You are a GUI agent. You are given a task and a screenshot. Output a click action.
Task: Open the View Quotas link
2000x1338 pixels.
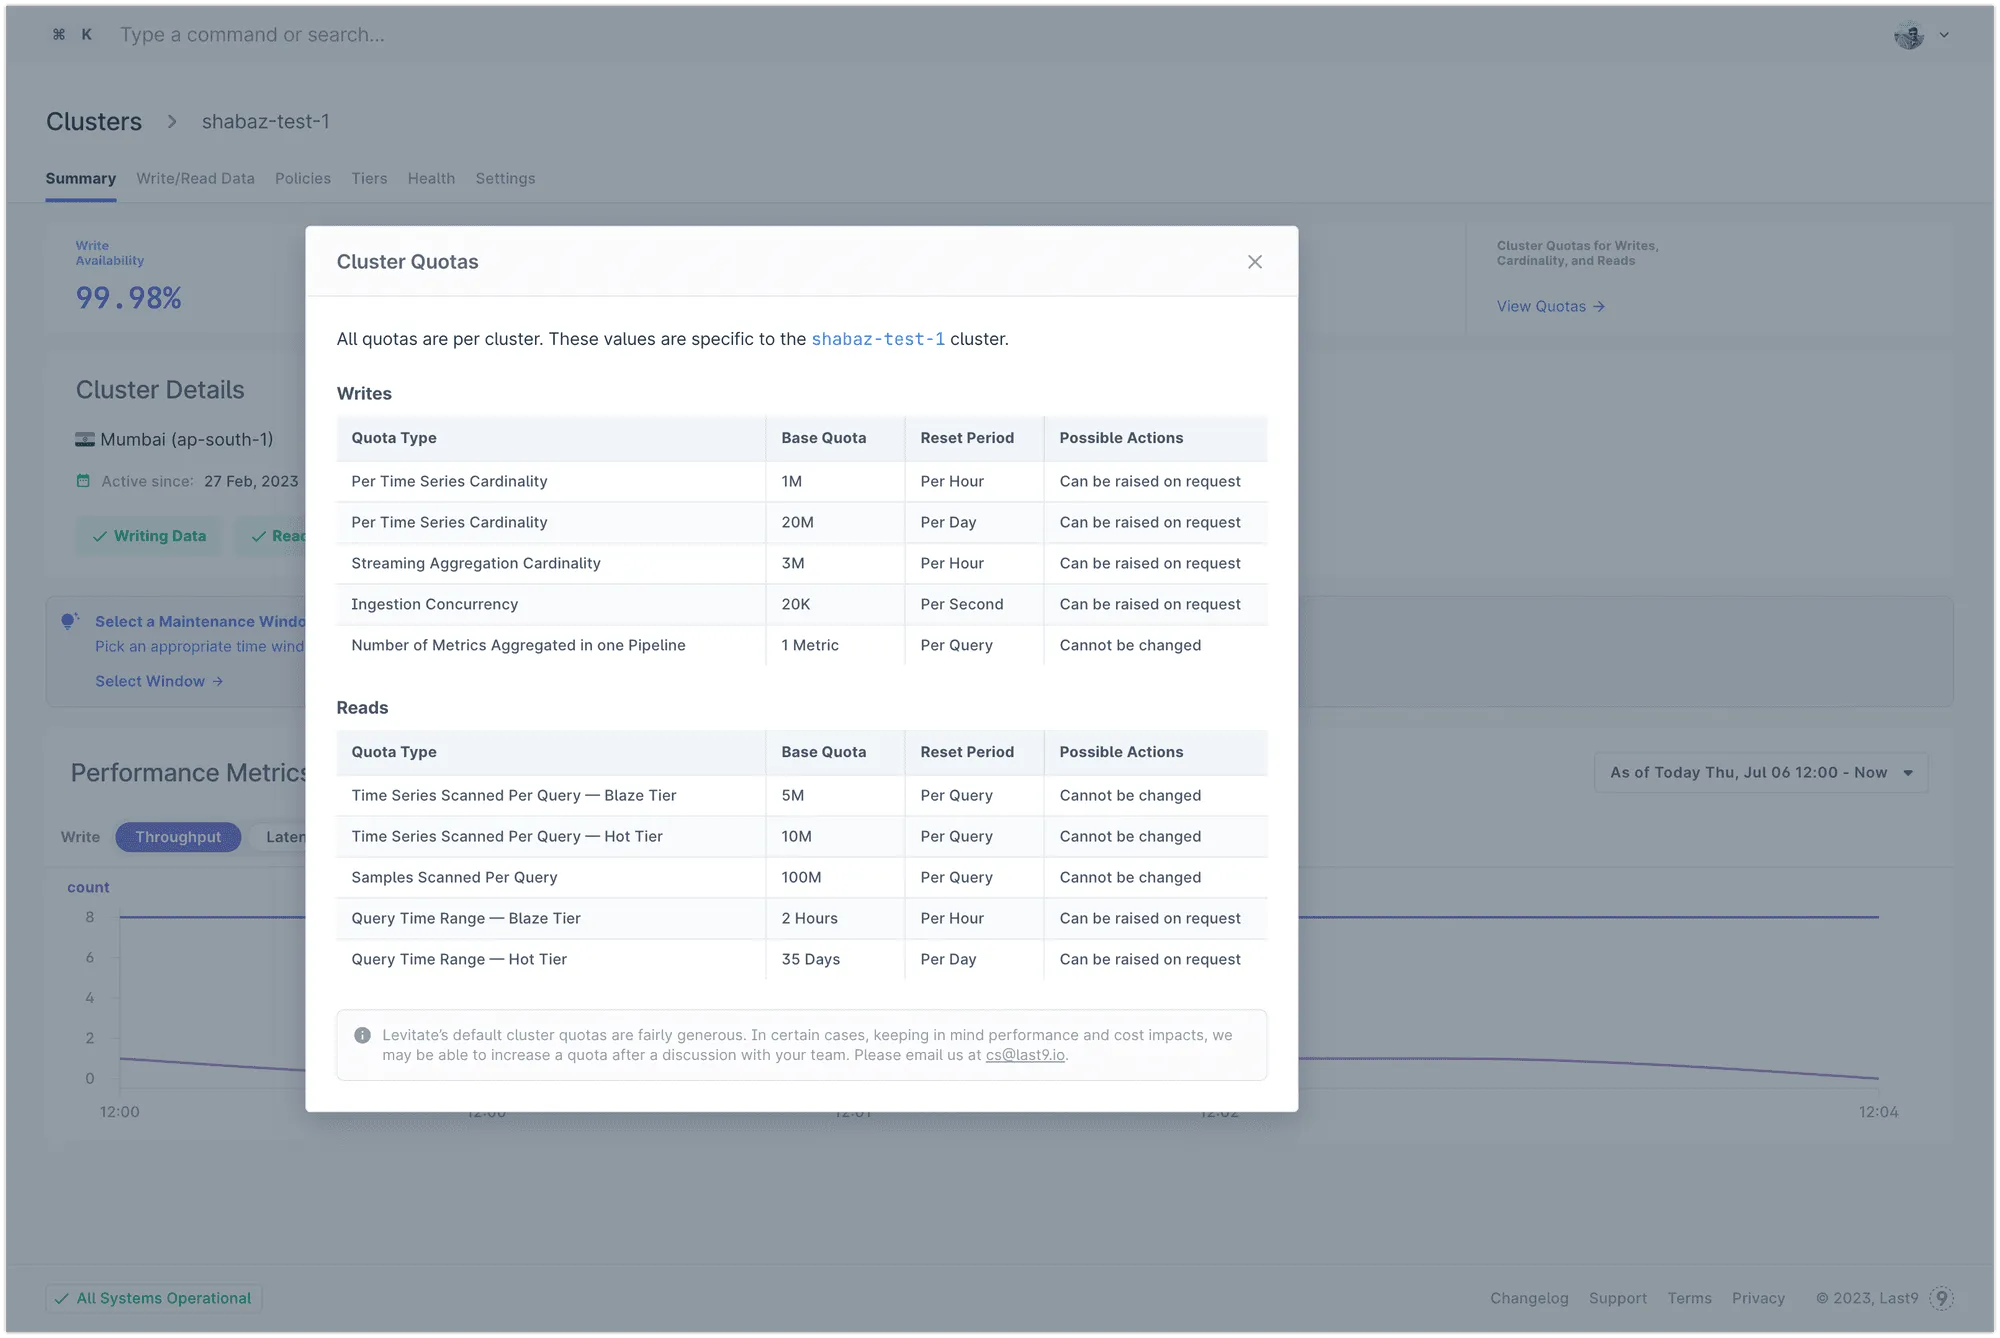tap(1550, 307)
